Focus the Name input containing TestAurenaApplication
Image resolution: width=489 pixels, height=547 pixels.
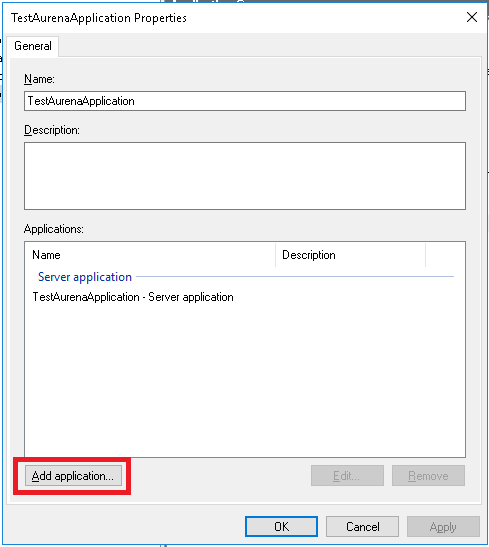pos(245,101)
